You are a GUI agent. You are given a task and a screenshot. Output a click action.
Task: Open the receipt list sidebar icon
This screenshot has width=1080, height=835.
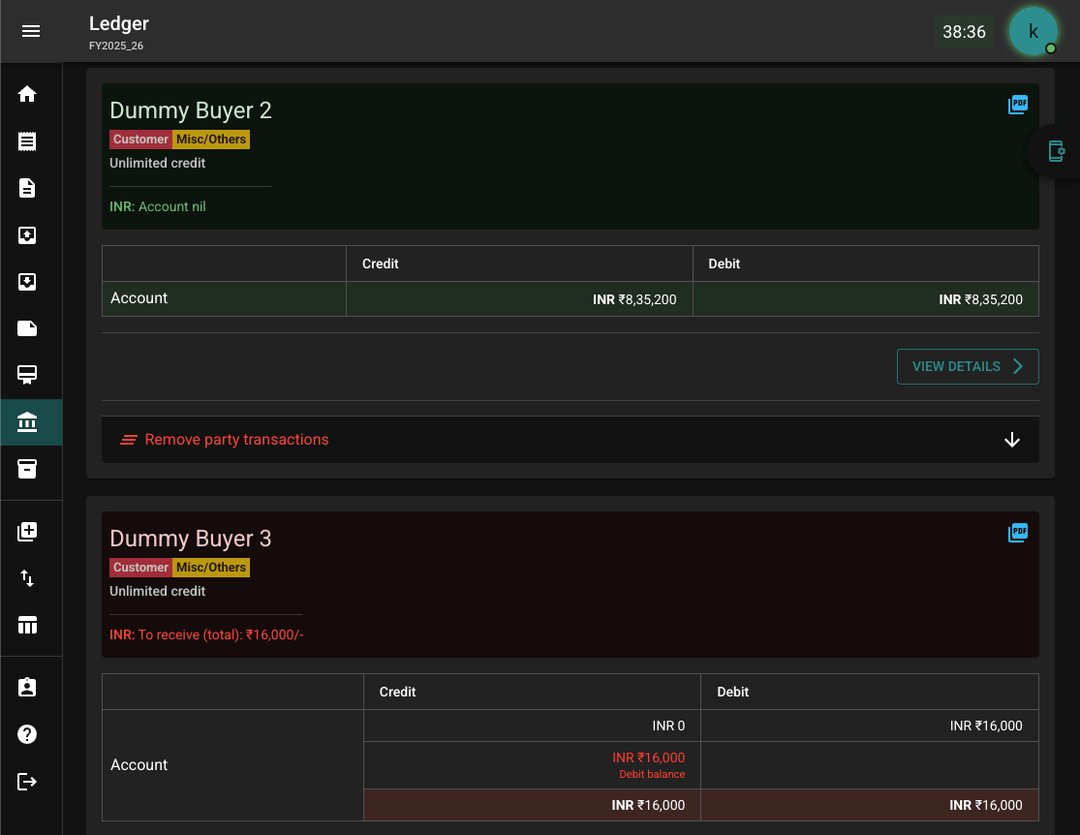tap(27, 141)
